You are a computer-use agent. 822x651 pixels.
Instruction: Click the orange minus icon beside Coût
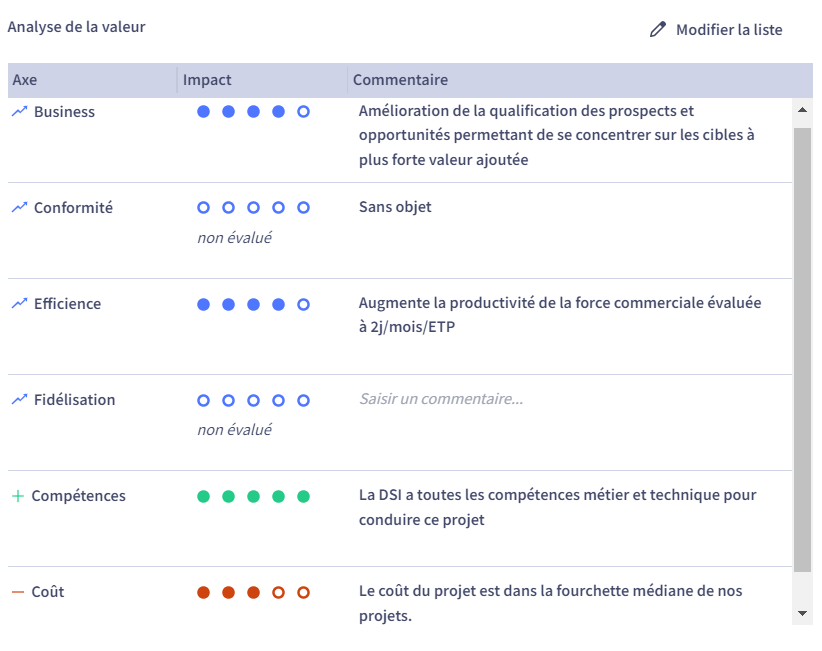(x=18, y=592)
